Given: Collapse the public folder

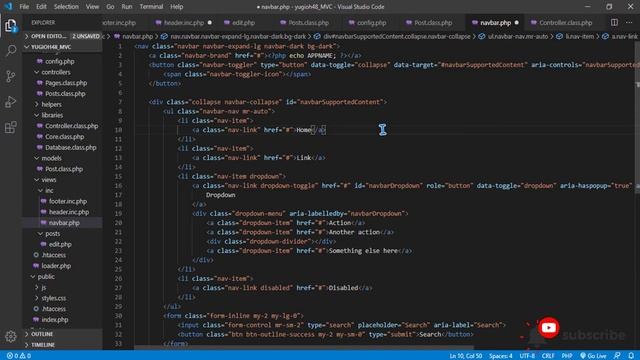Looking at the screenshot, I should 46,277.
